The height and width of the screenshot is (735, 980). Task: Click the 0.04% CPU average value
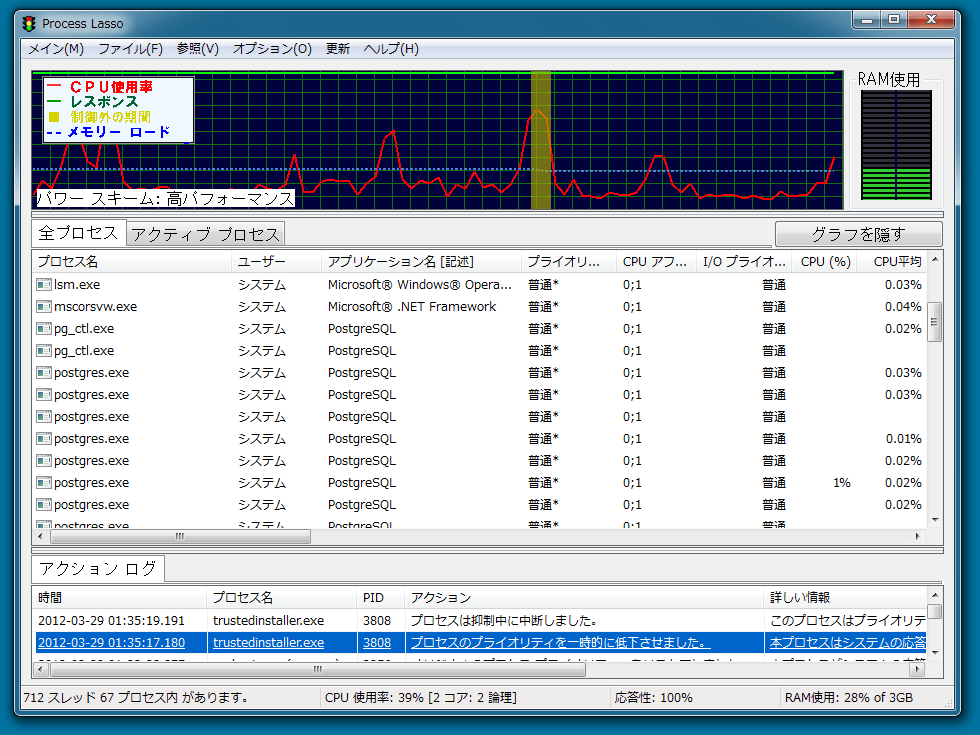coord(903,307)
